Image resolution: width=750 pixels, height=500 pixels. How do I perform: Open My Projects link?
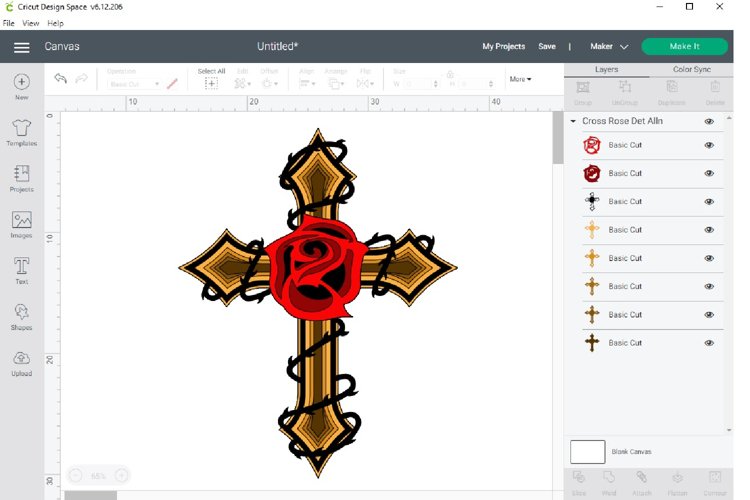(x=503, y=47)
